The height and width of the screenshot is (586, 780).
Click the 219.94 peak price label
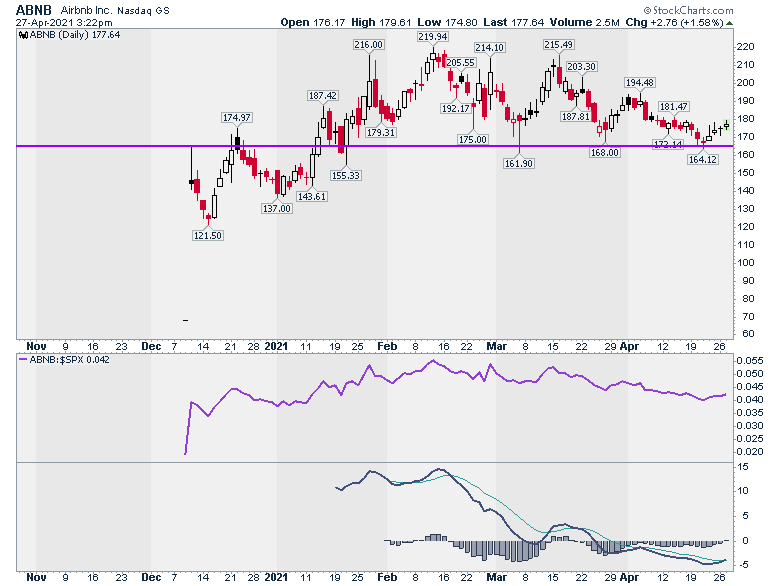[x=433, y=37]
